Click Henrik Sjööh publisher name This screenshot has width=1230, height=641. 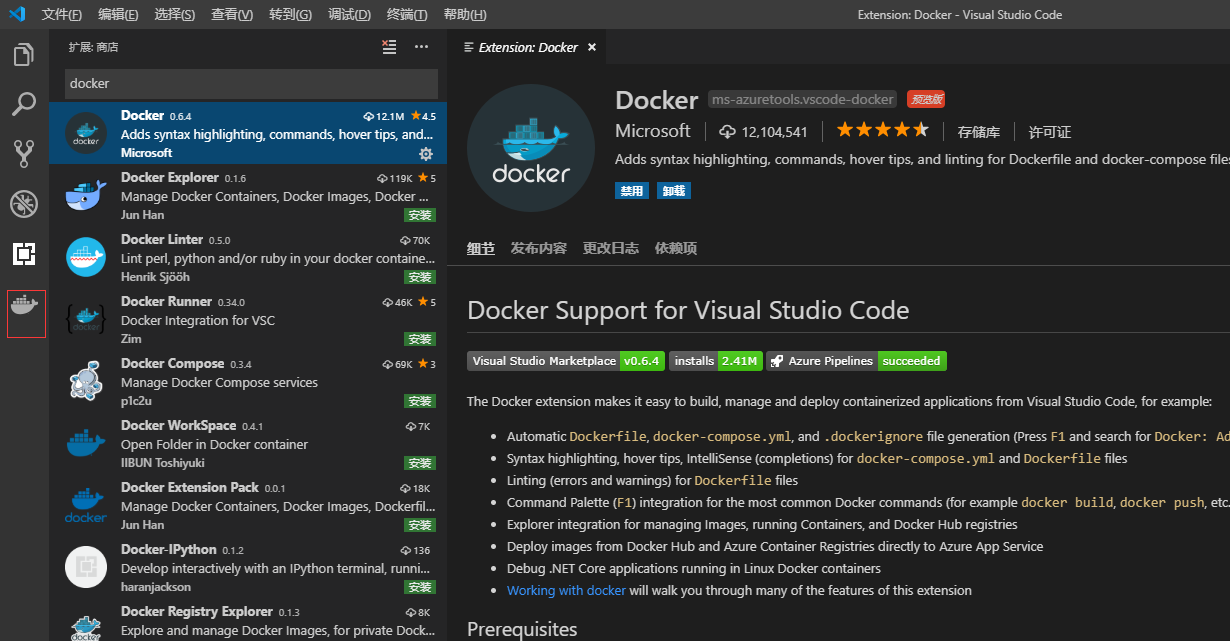[x=155, y=277]
